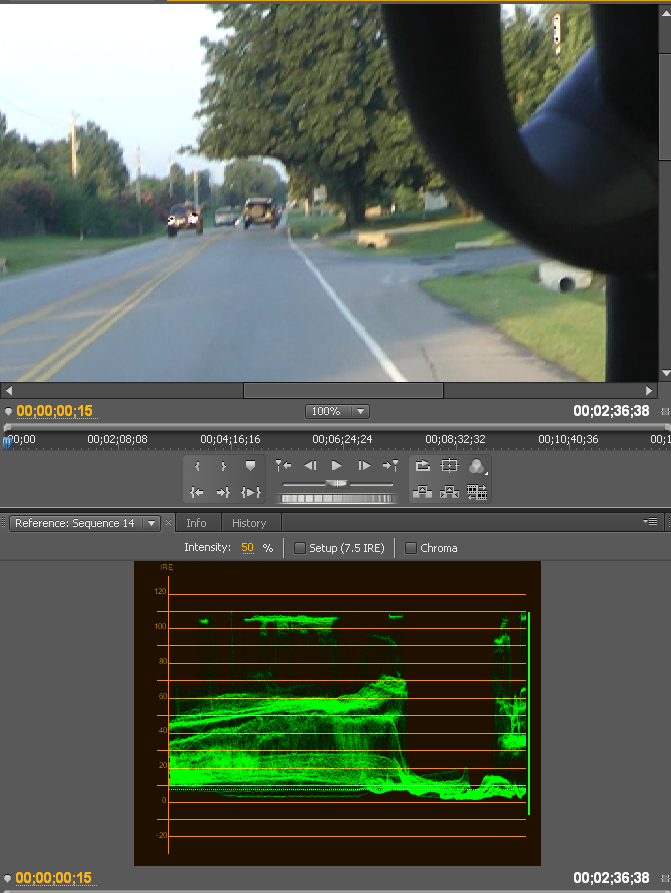
Task: Click the waveform monitor display
Action: click(337, 713)
